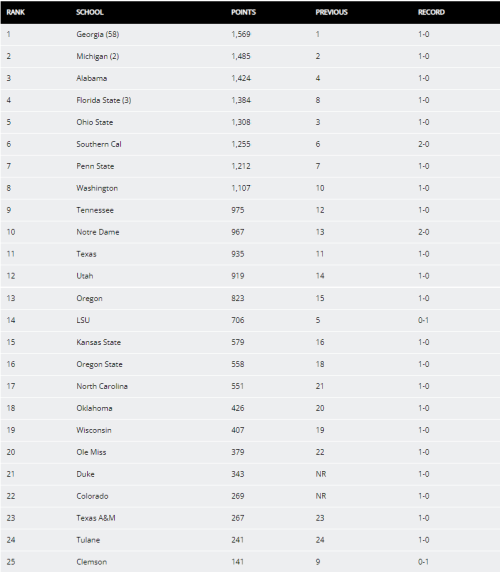The image size is (500, 572).
Task: Click the Notre Dame entry
Action: [x=98, y=232]
